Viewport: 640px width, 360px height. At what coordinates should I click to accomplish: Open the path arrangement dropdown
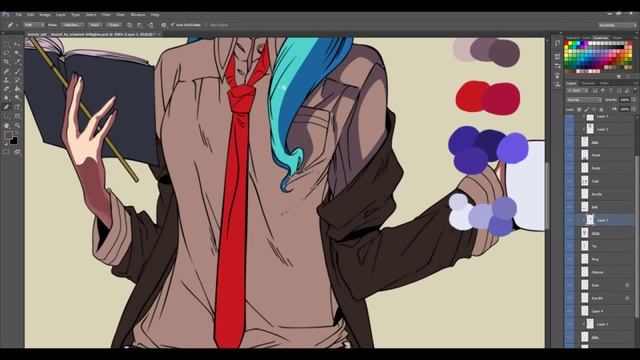pyautogui.click(x=151, y=25)
